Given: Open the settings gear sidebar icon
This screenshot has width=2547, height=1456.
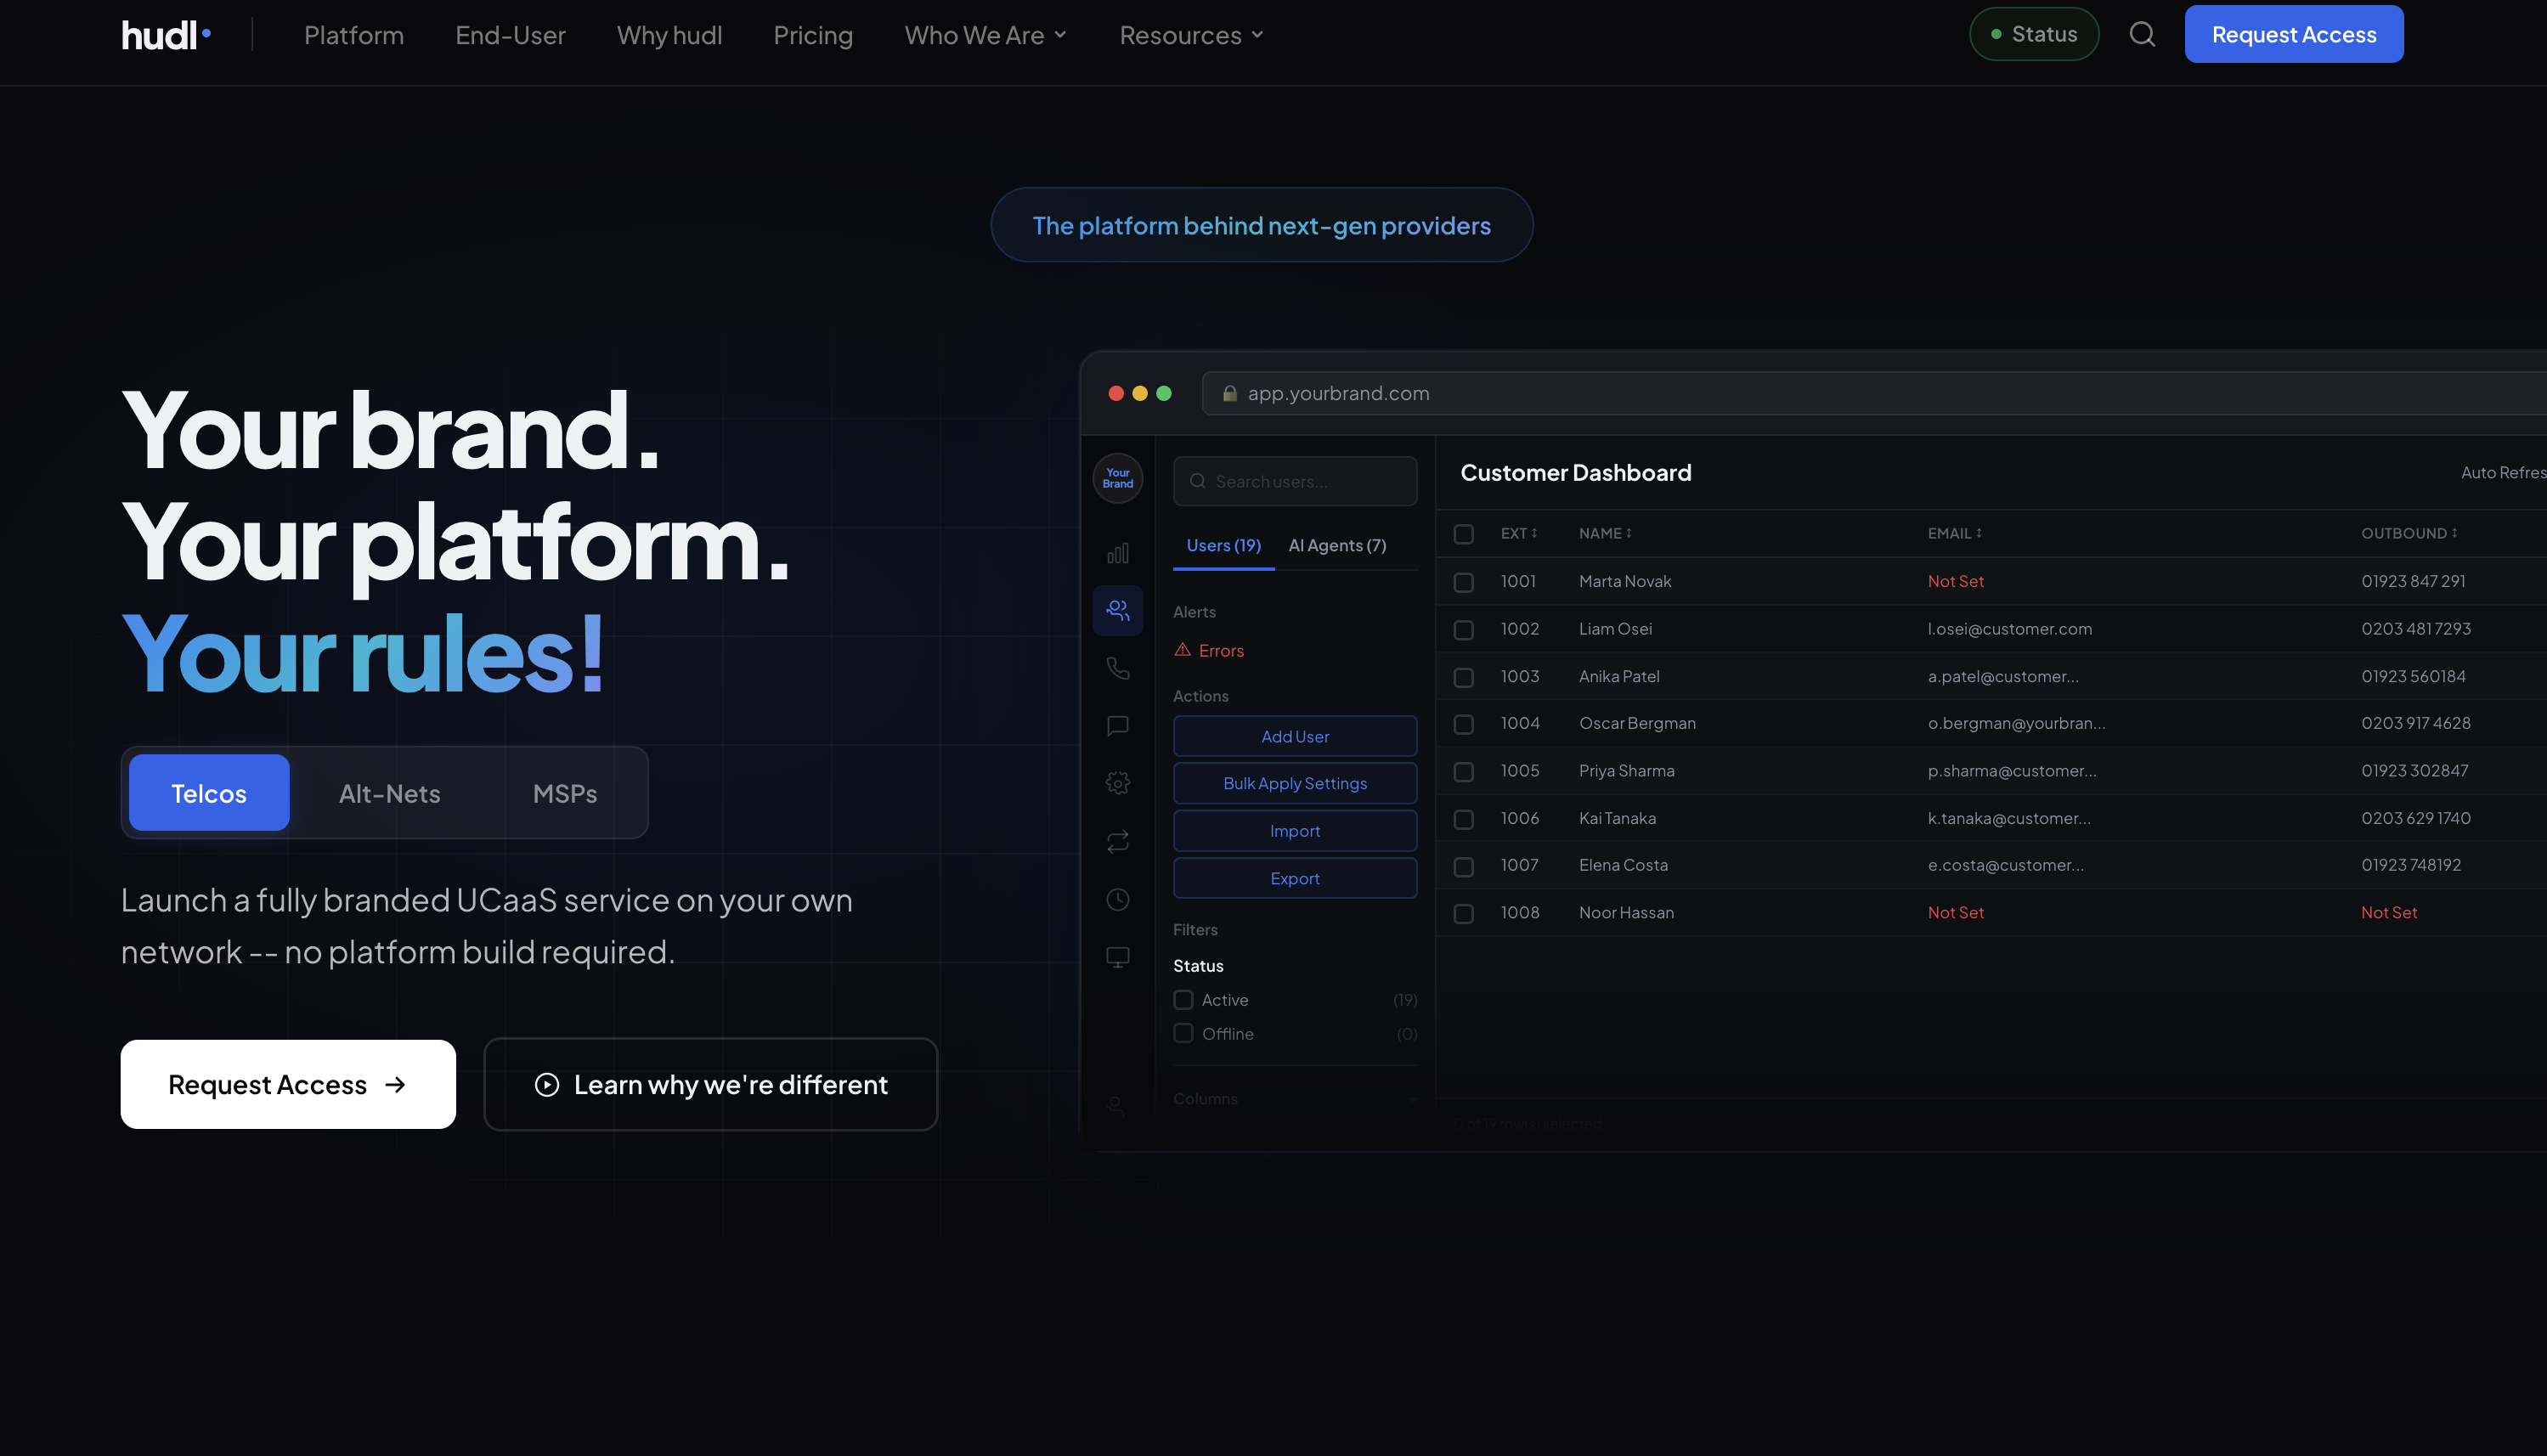Looking at the screenshot, I should point(1118,783).
